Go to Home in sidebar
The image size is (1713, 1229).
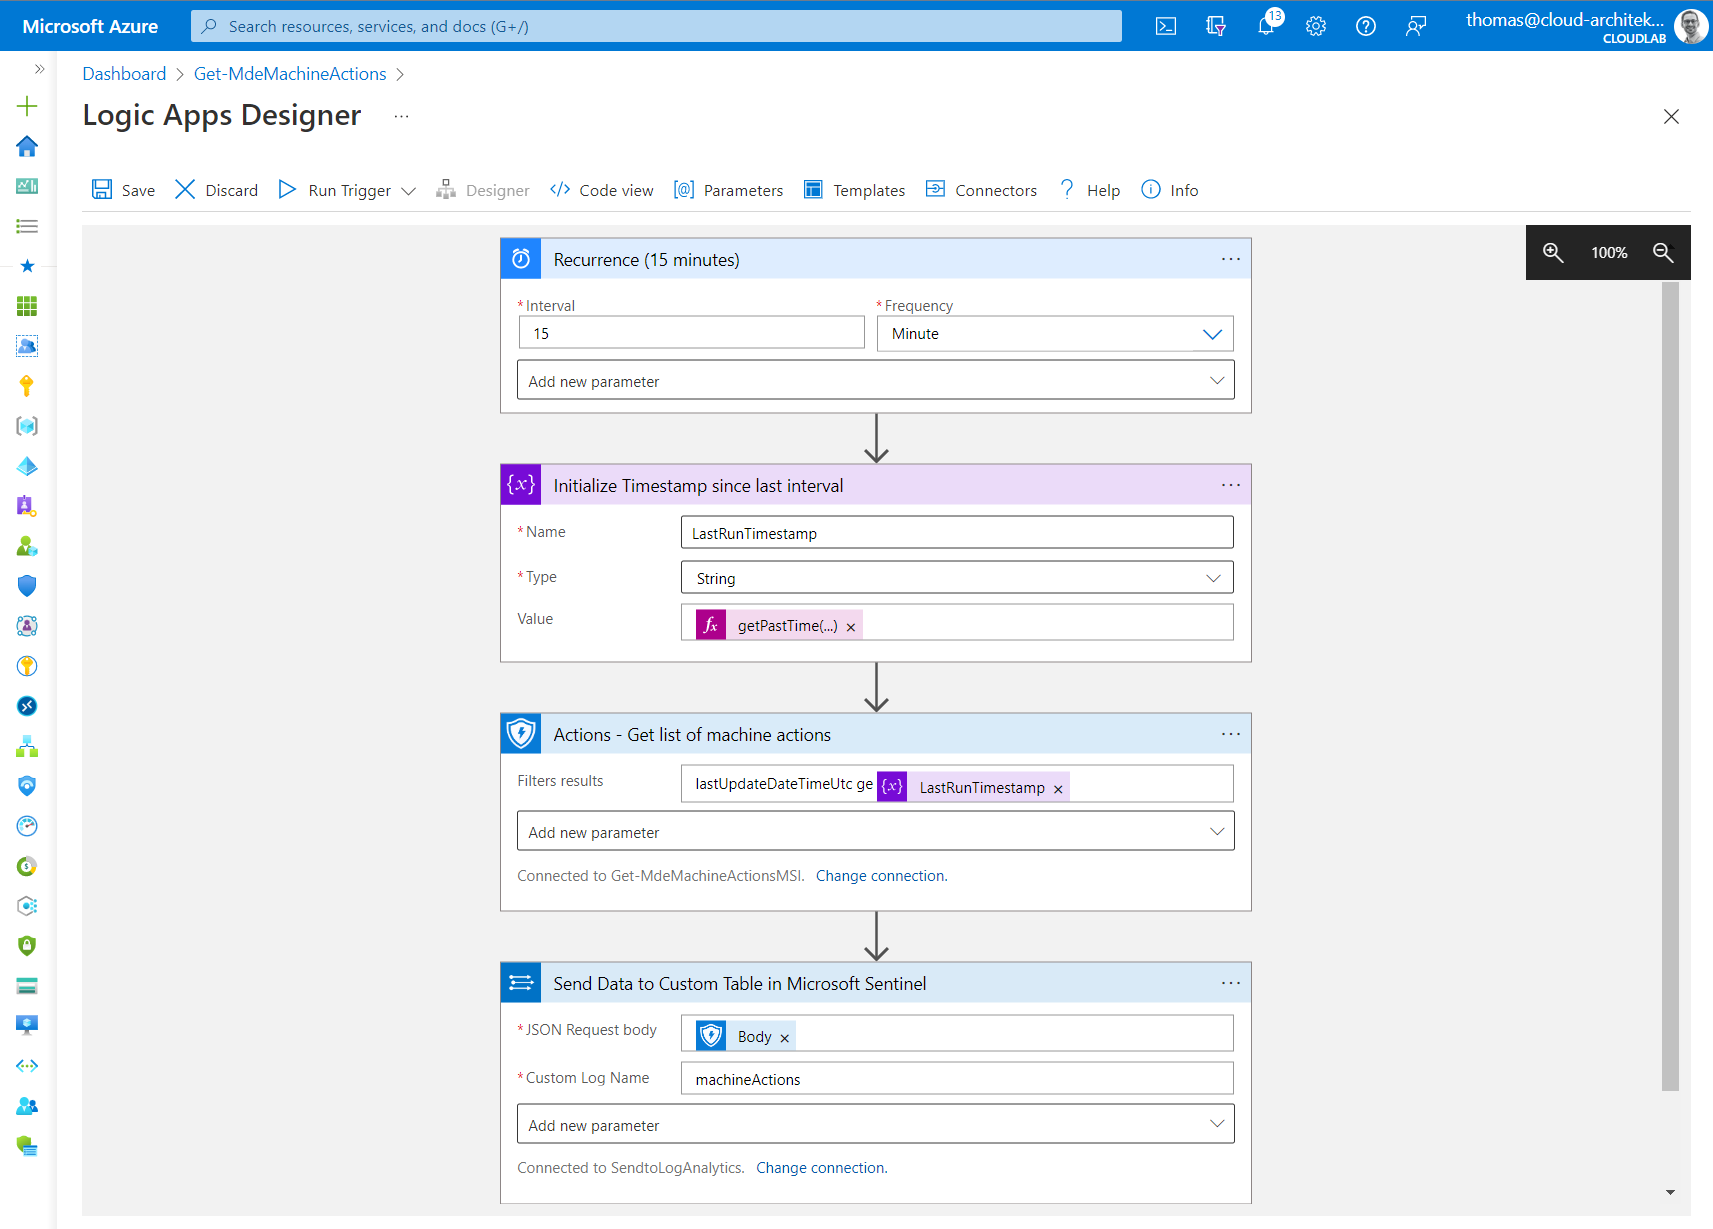pyautogui.click(x=27, y=146)
